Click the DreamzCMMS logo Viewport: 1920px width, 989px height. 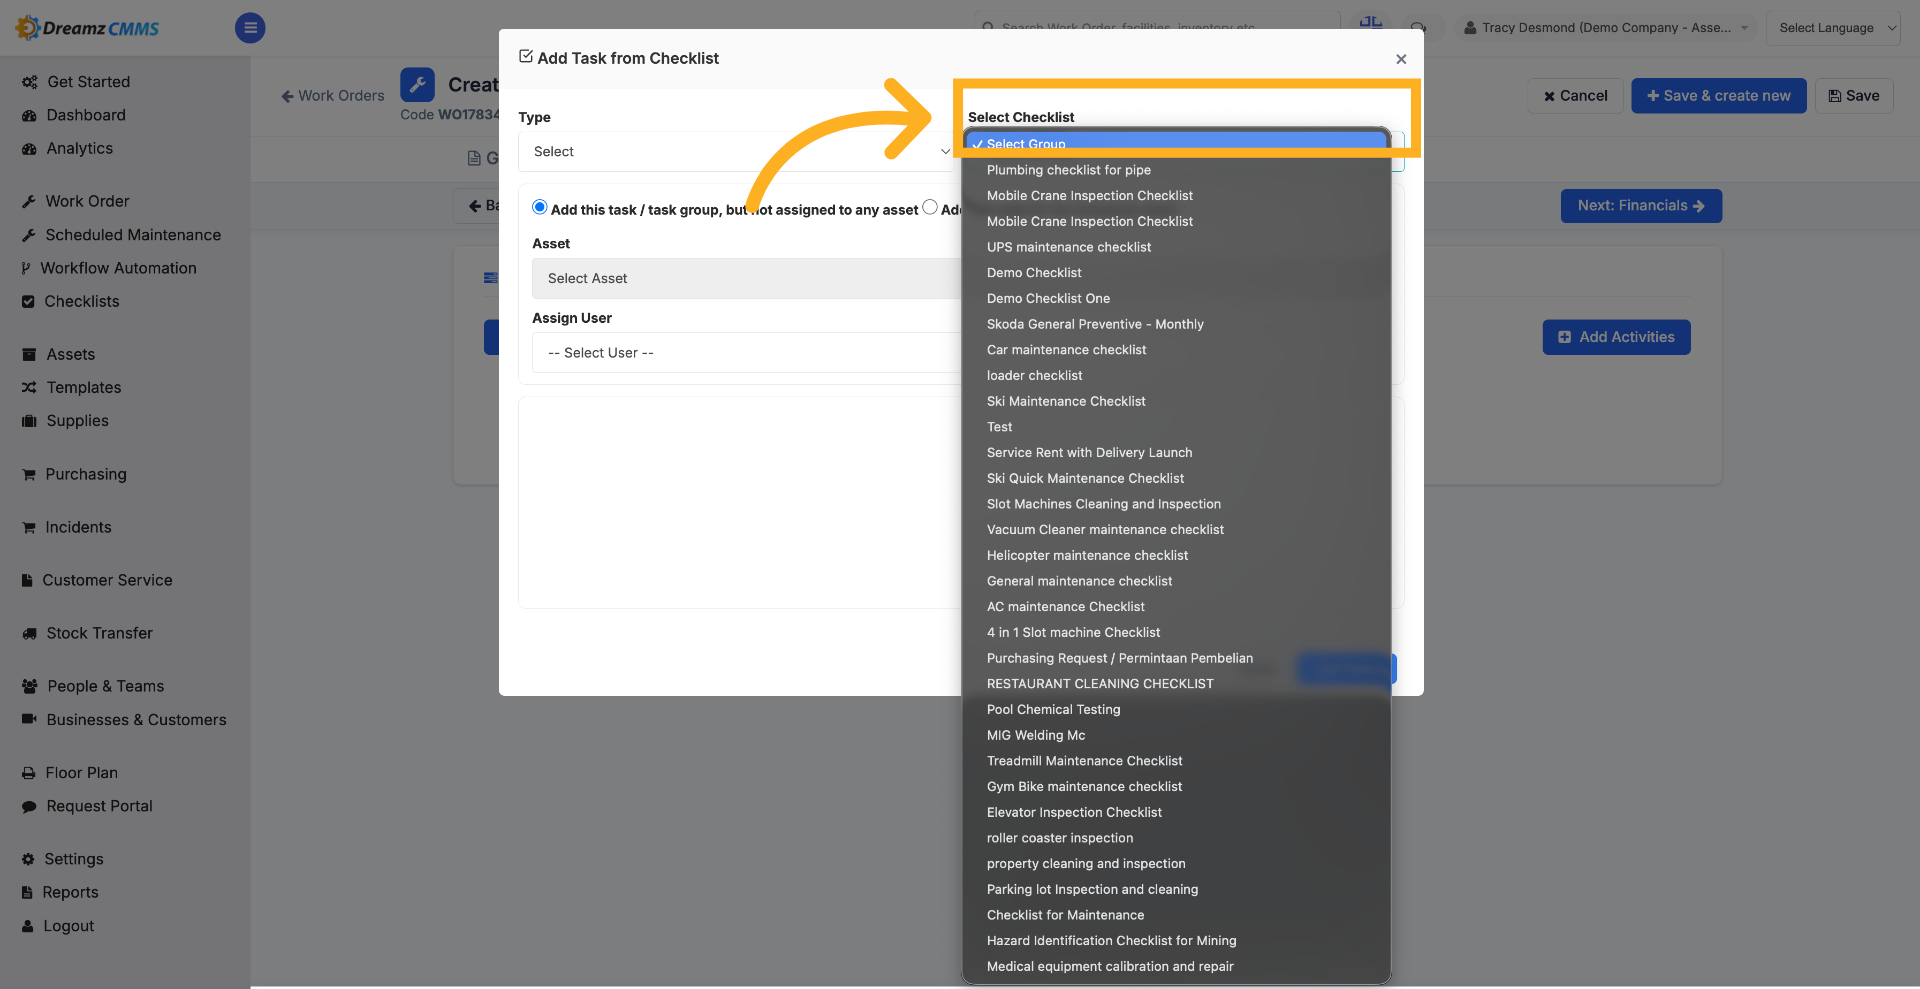coord(87,28)
